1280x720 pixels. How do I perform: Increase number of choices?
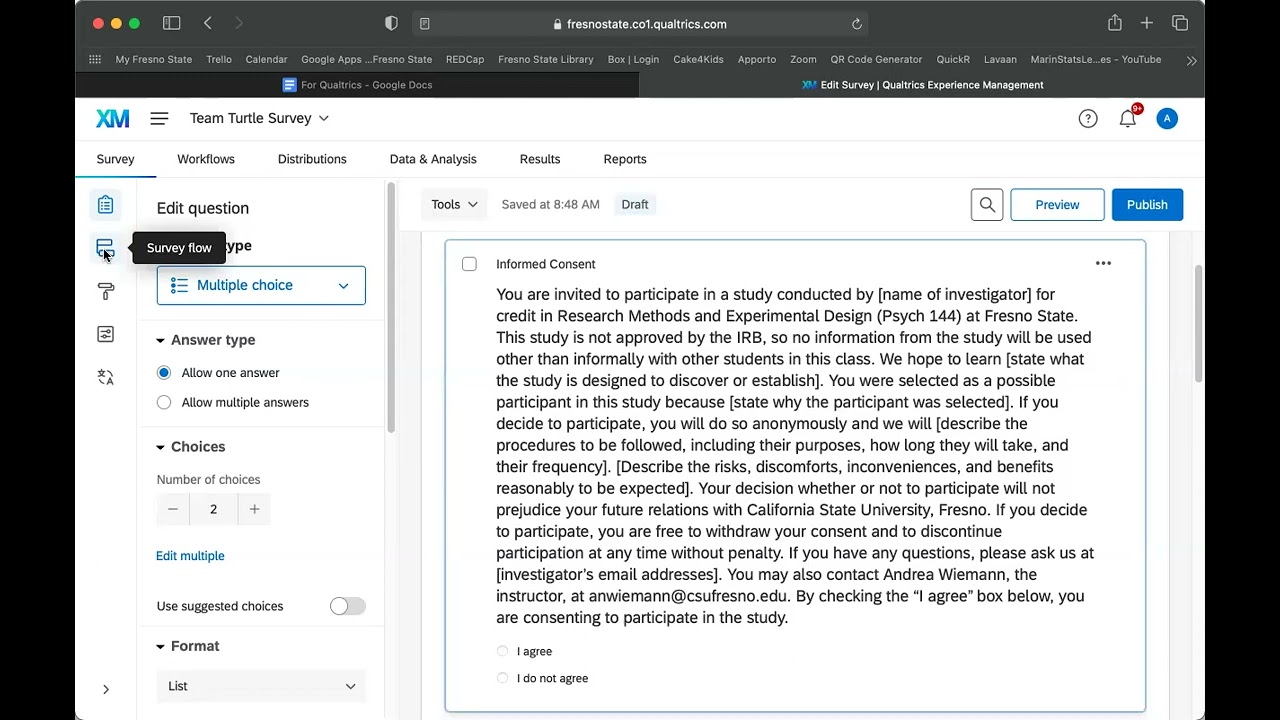click(x=254, y=509)
